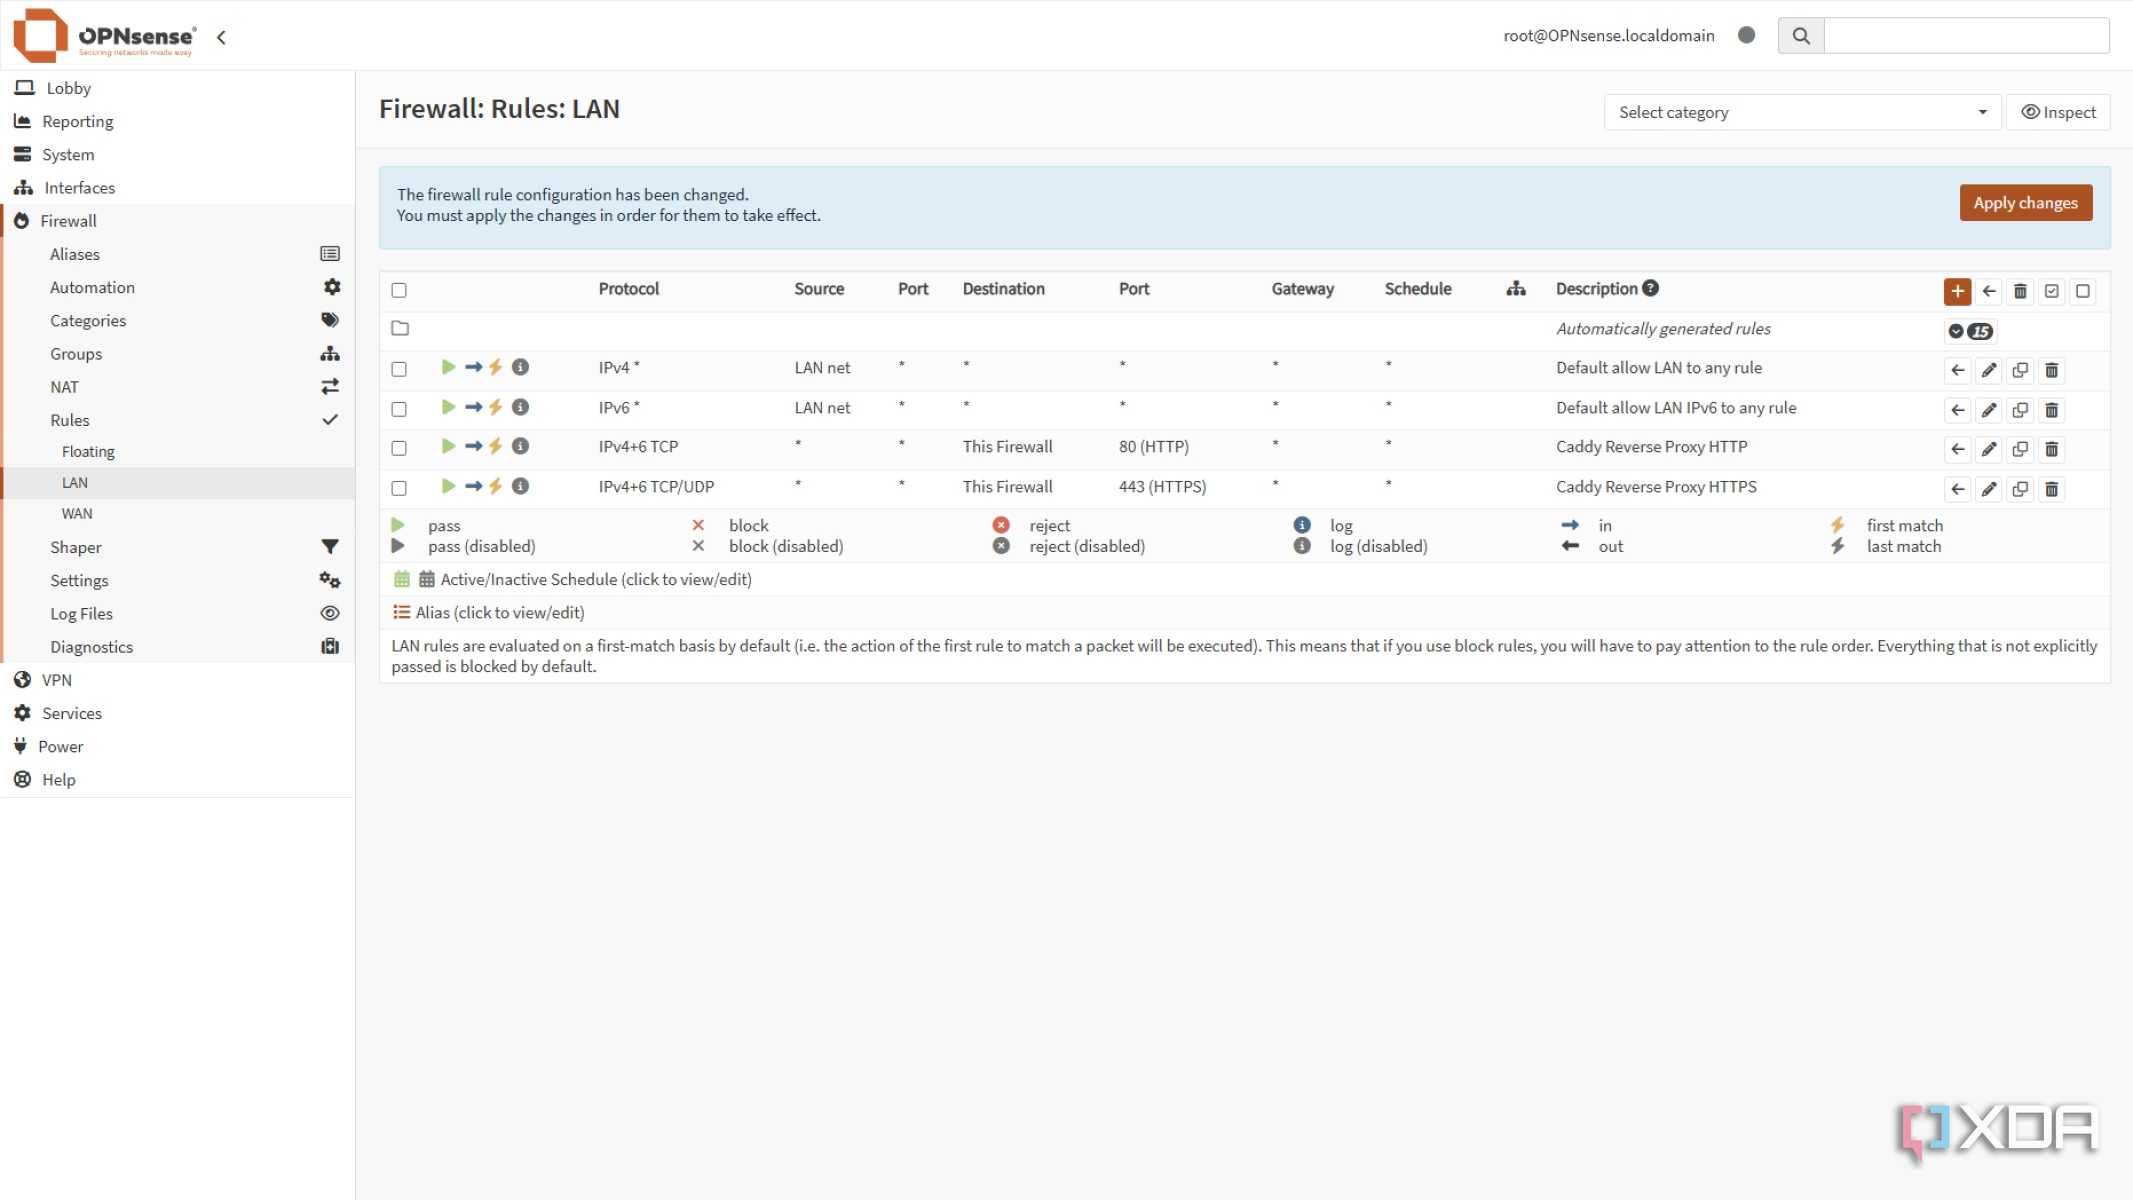Click the Apply changes button
2133x1200 pixels.
(x=2025, y=203)
